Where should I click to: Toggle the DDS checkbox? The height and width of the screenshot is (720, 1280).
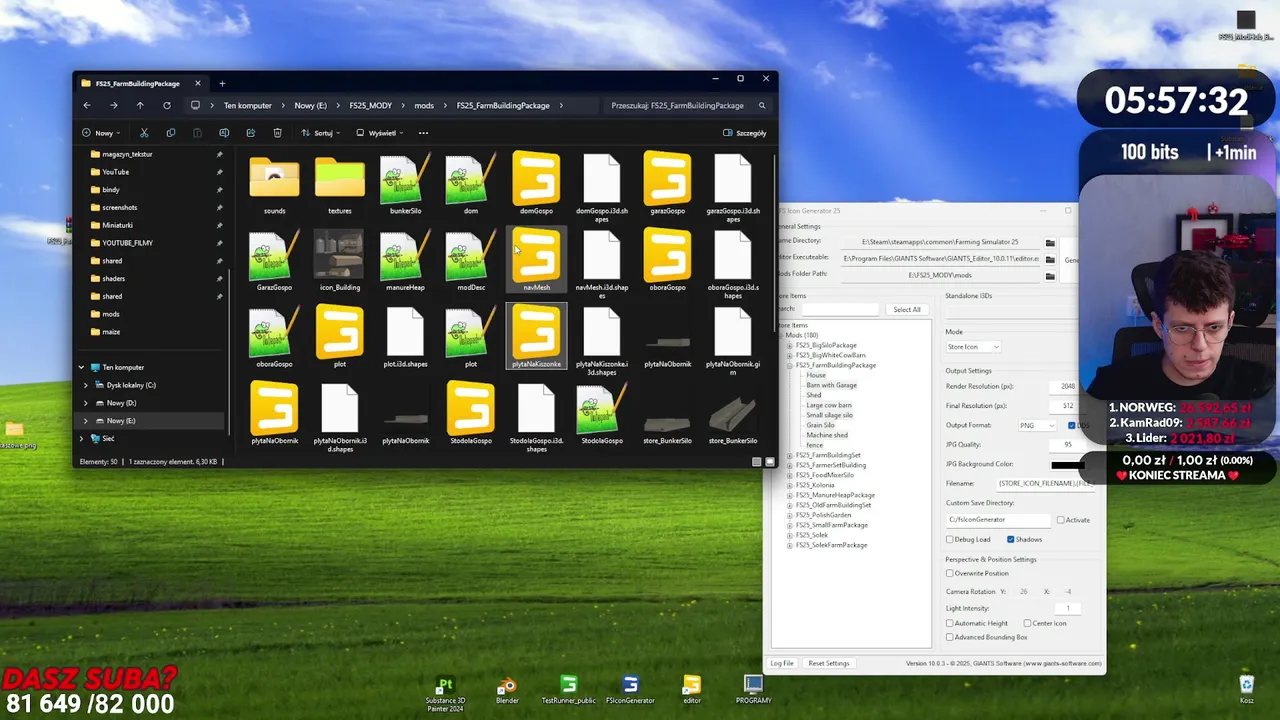(x=1071, y=426)
